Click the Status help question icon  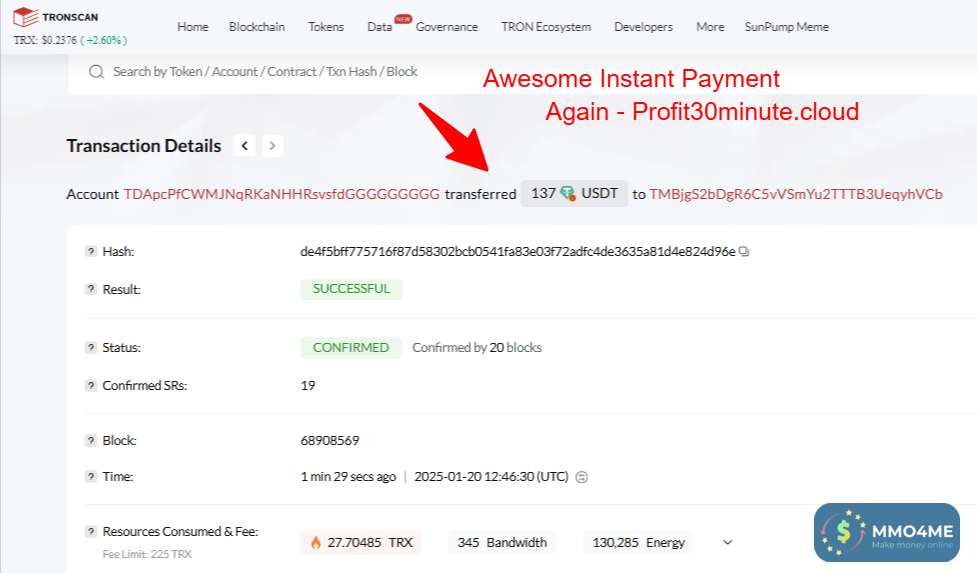pos(91,348)
